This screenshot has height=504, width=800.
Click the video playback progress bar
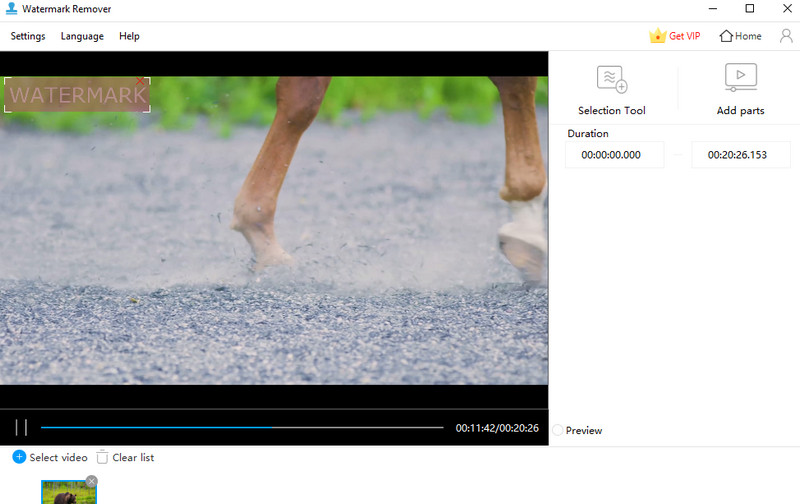point(241,428)
